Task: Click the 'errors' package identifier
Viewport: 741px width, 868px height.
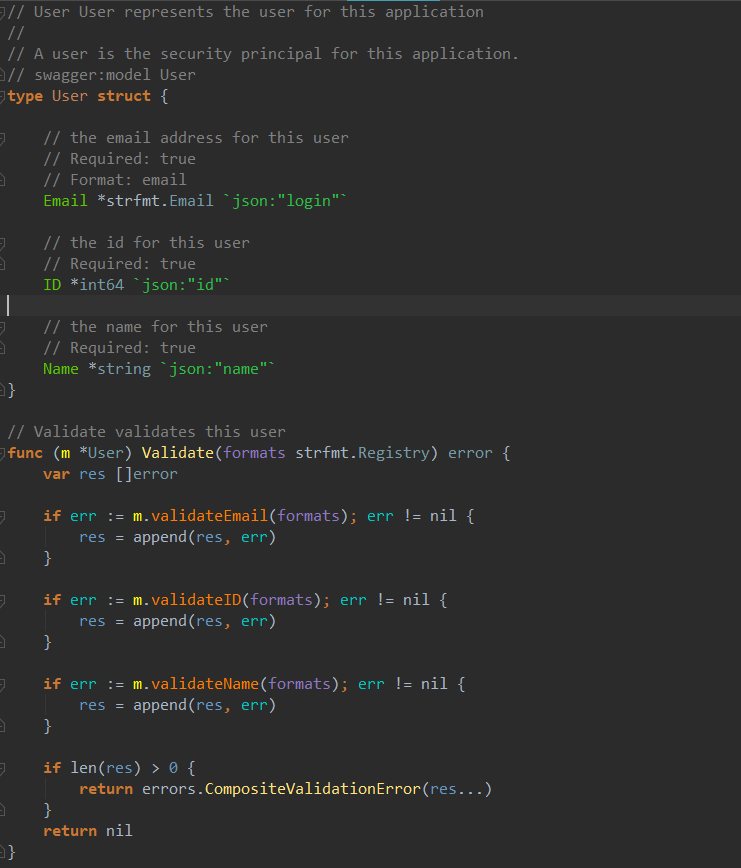Action: 169,789
